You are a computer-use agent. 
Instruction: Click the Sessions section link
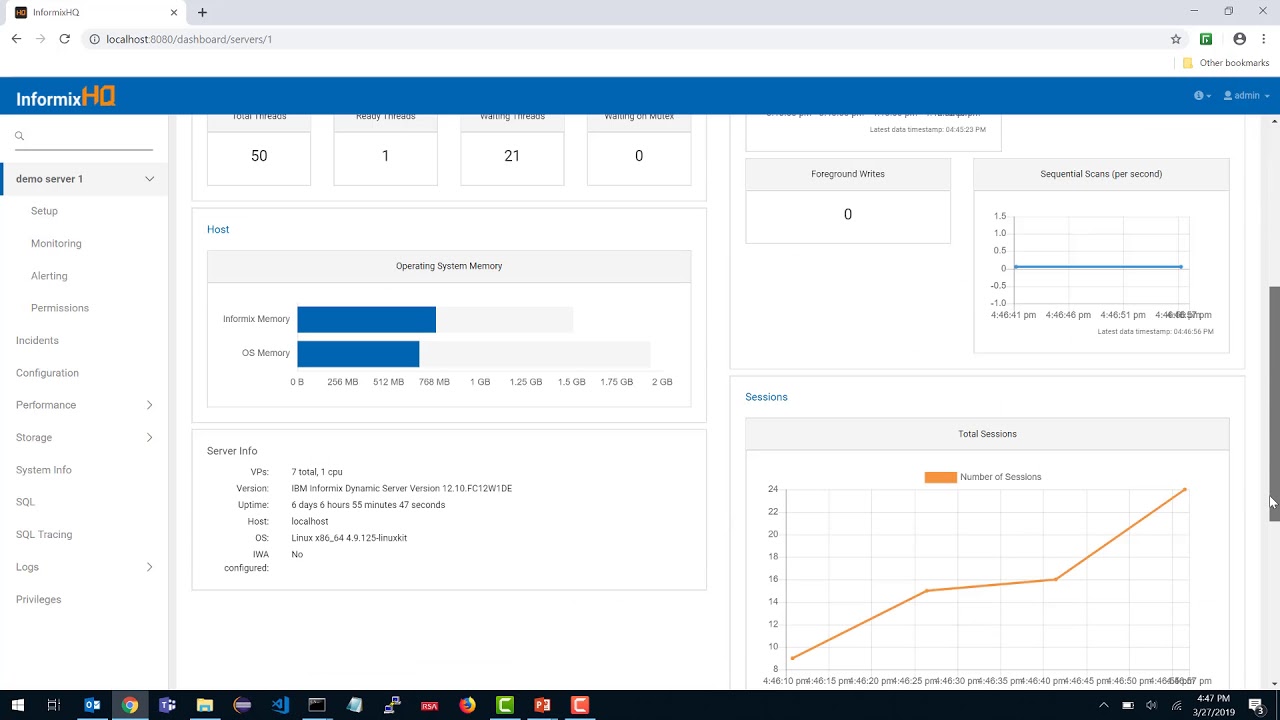766,397
